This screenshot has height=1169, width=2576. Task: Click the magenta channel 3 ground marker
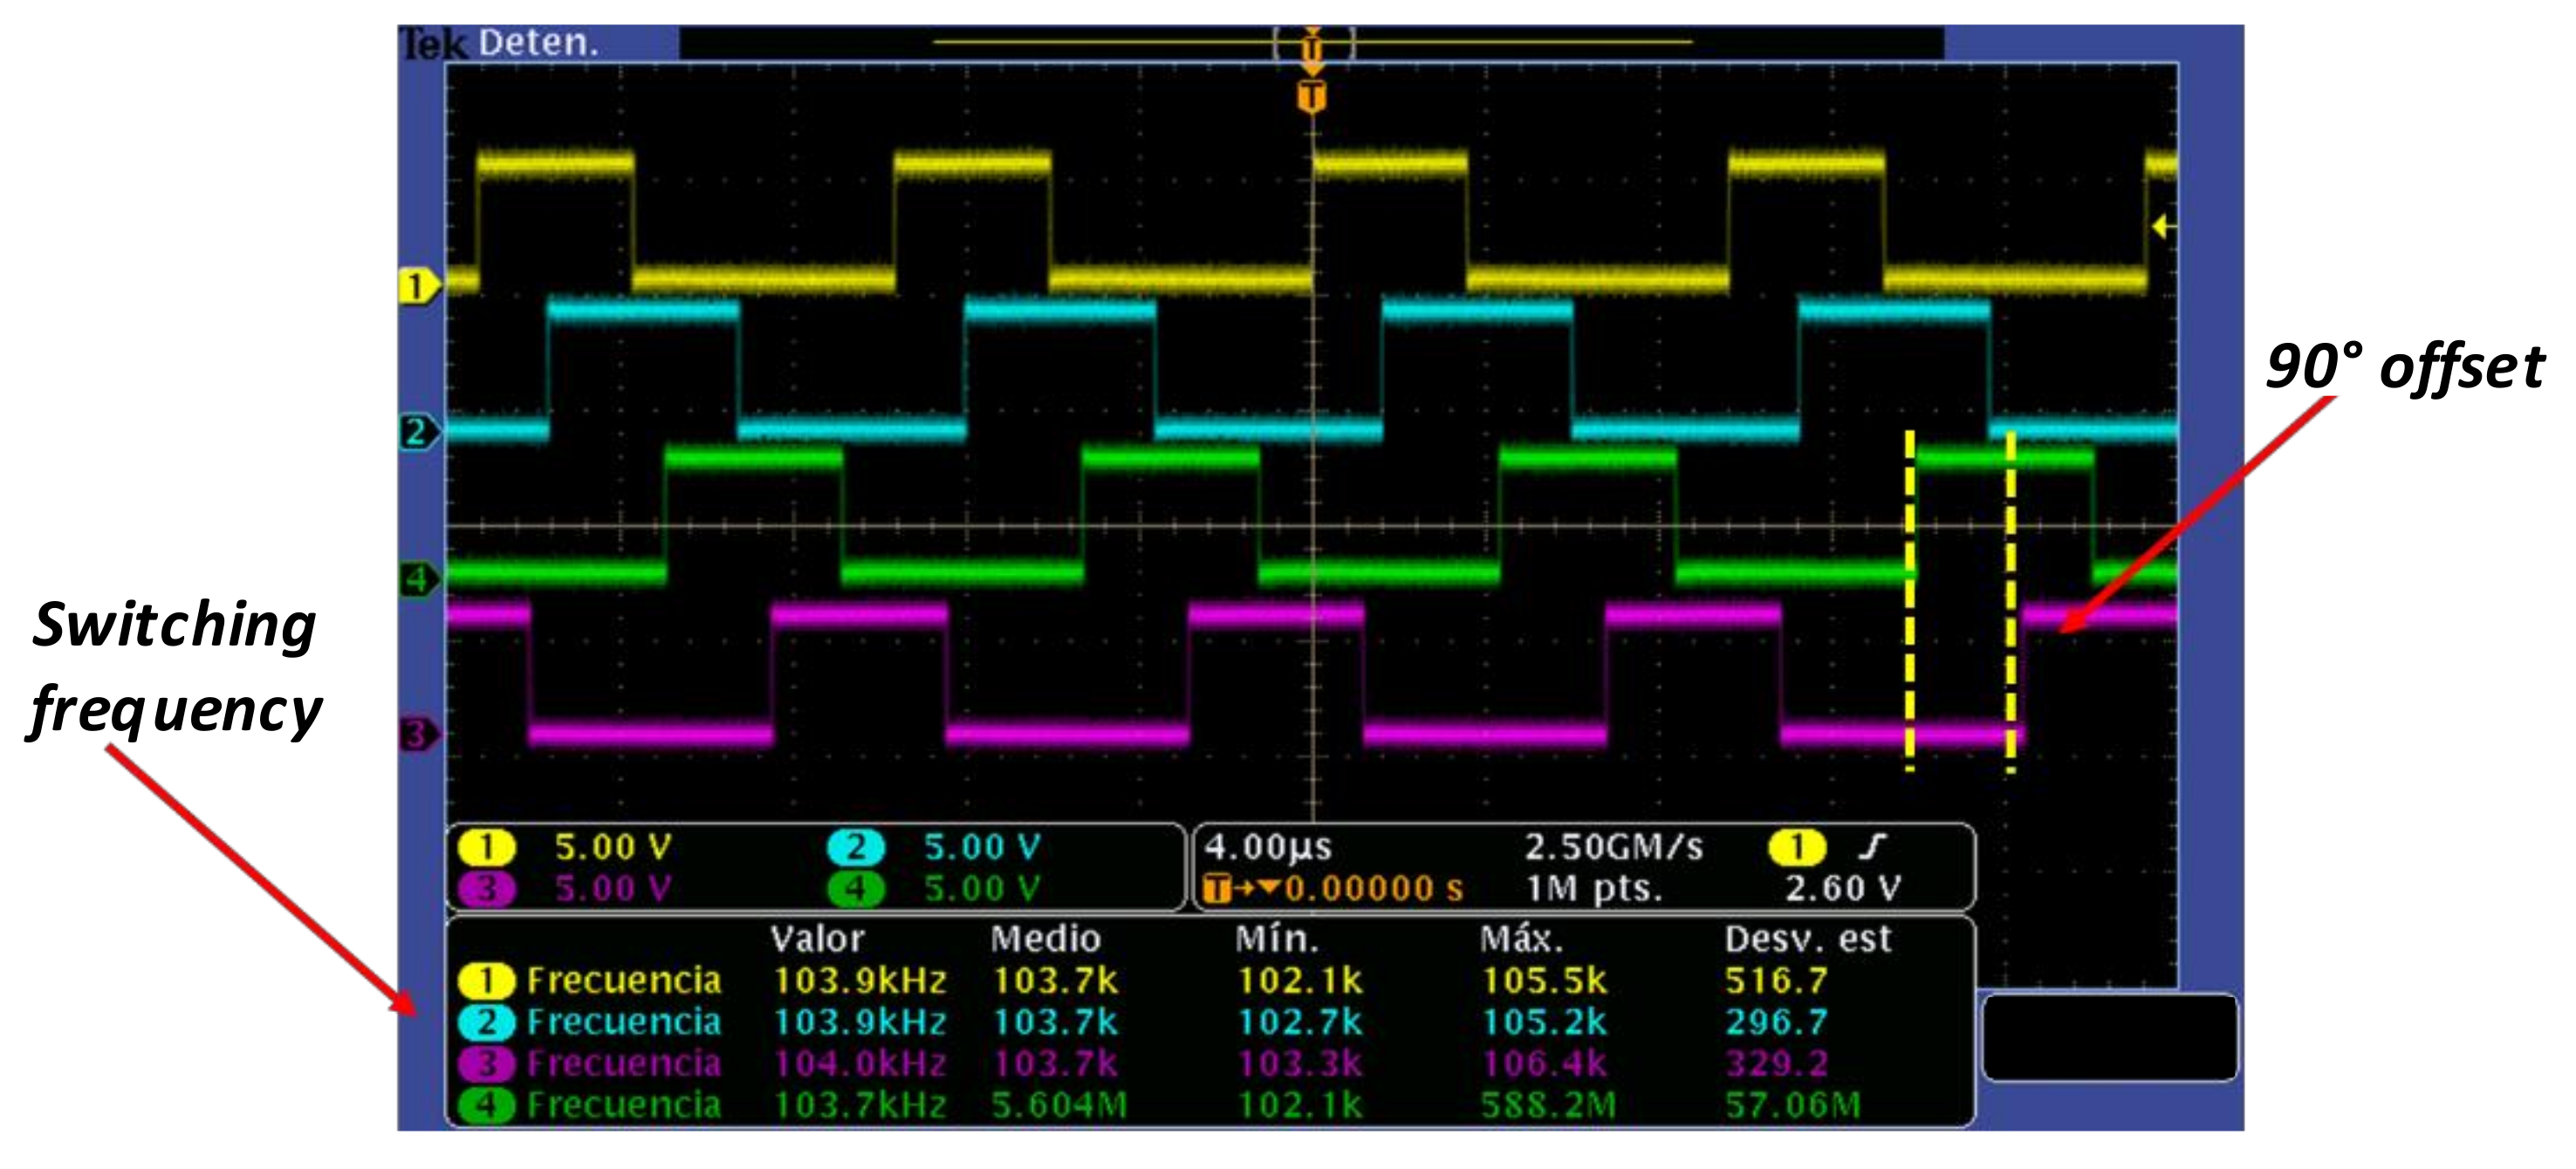pos(417,735)
